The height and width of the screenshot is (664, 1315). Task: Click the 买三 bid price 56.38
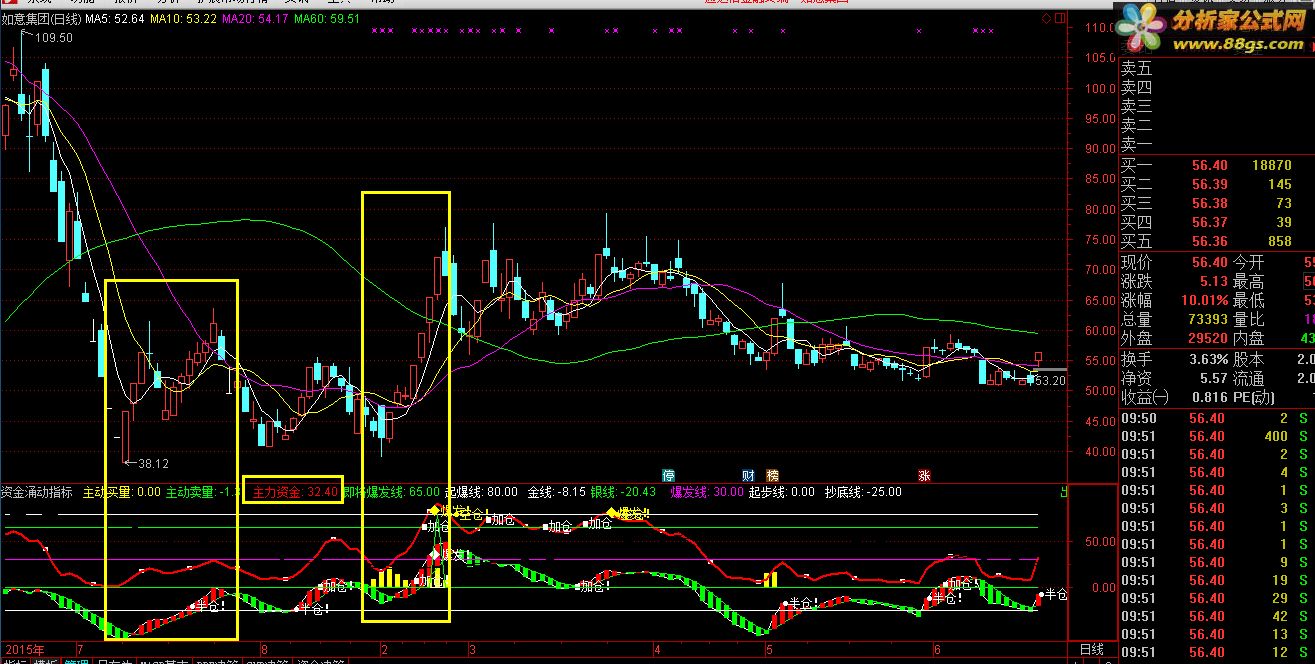1209,204
